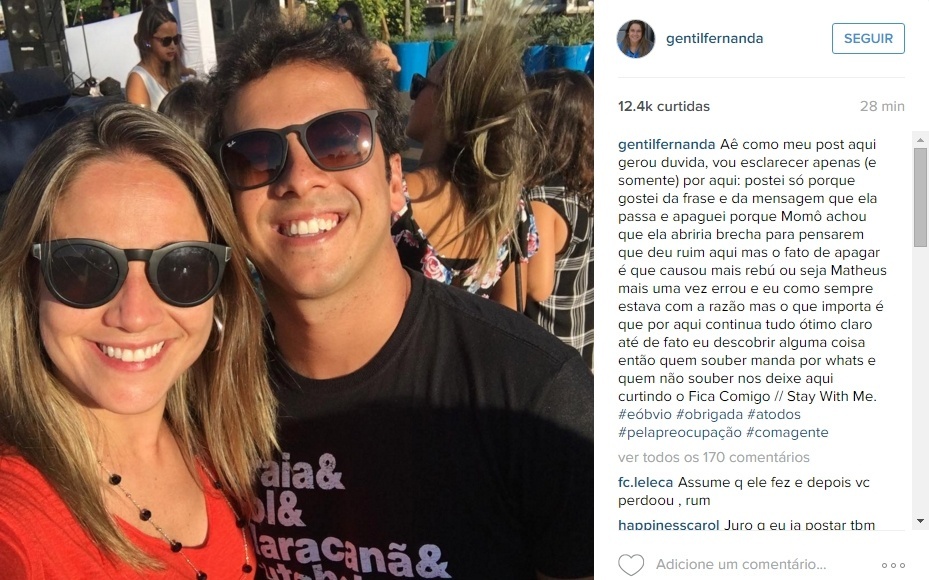Open the #pelapreocupação hashtag

coord(680,432)
